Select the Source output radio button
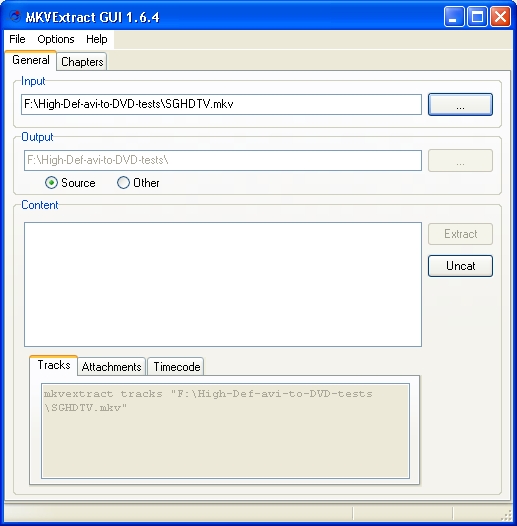This screenshot has height=526, width=517. [x=51, y=183]
